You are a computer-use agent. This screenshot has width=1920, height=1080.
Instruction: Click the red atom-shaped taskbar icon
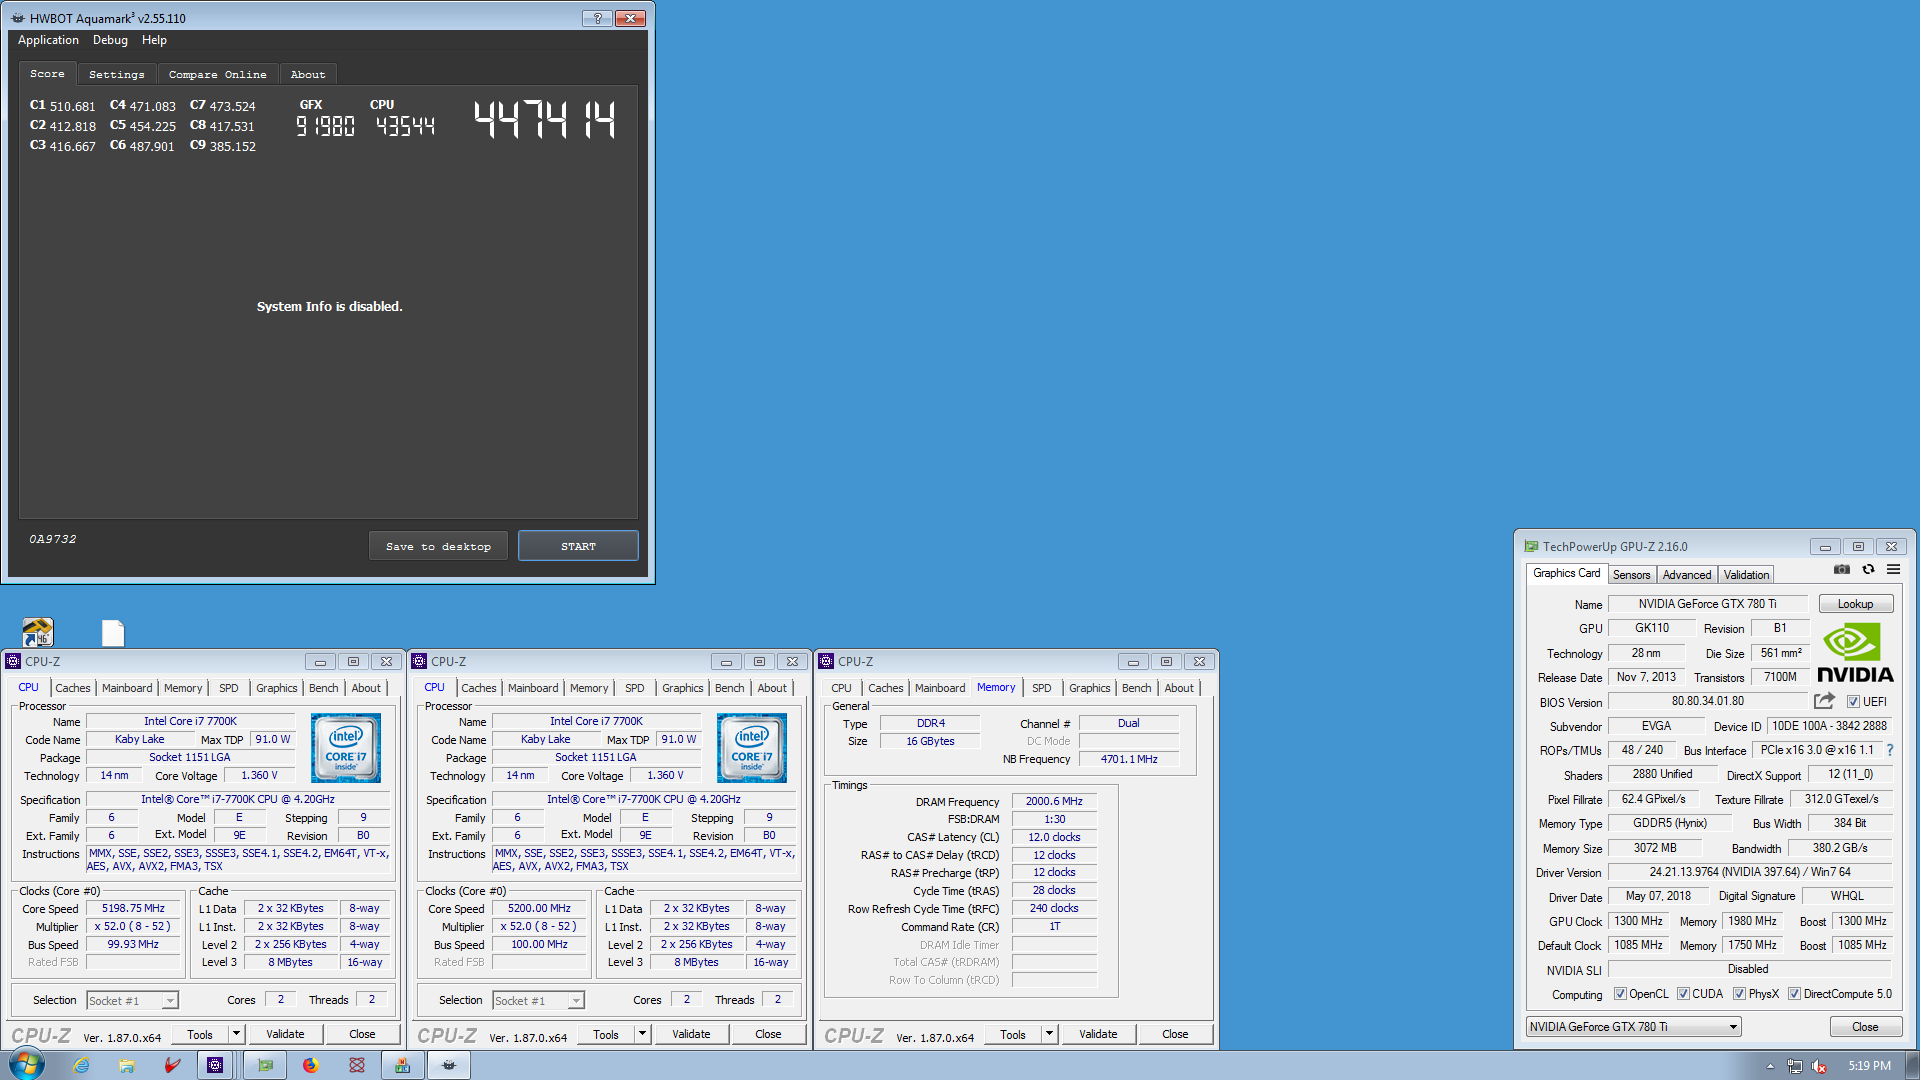[357, 1065]
